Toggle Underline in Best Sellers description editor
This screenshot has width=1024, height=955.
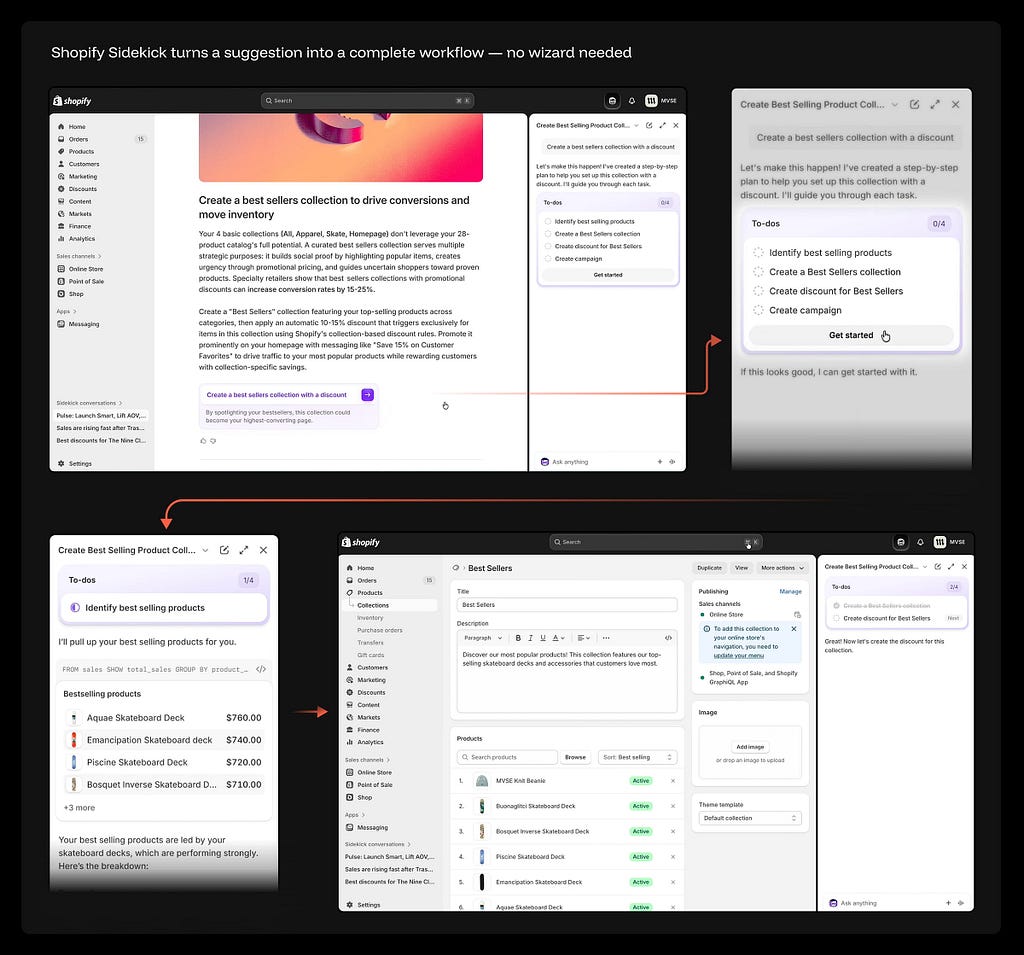[543, 638]
